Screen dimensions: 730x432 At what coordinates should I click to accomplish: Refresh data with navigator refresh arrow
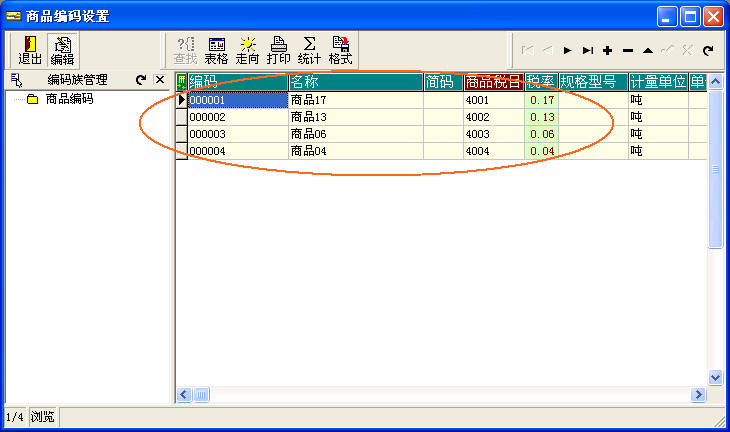708,50
